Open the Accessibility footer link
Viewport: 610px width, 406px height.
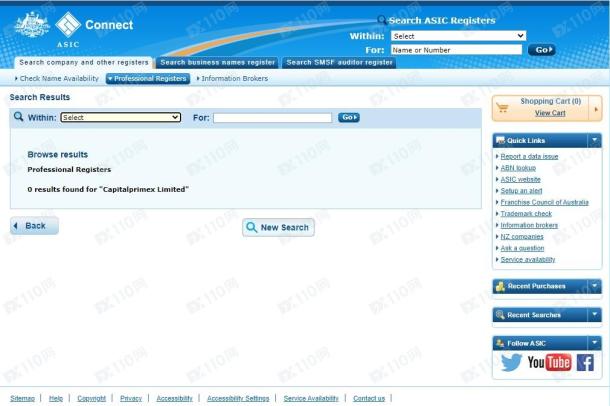click(x=174, y=398)
